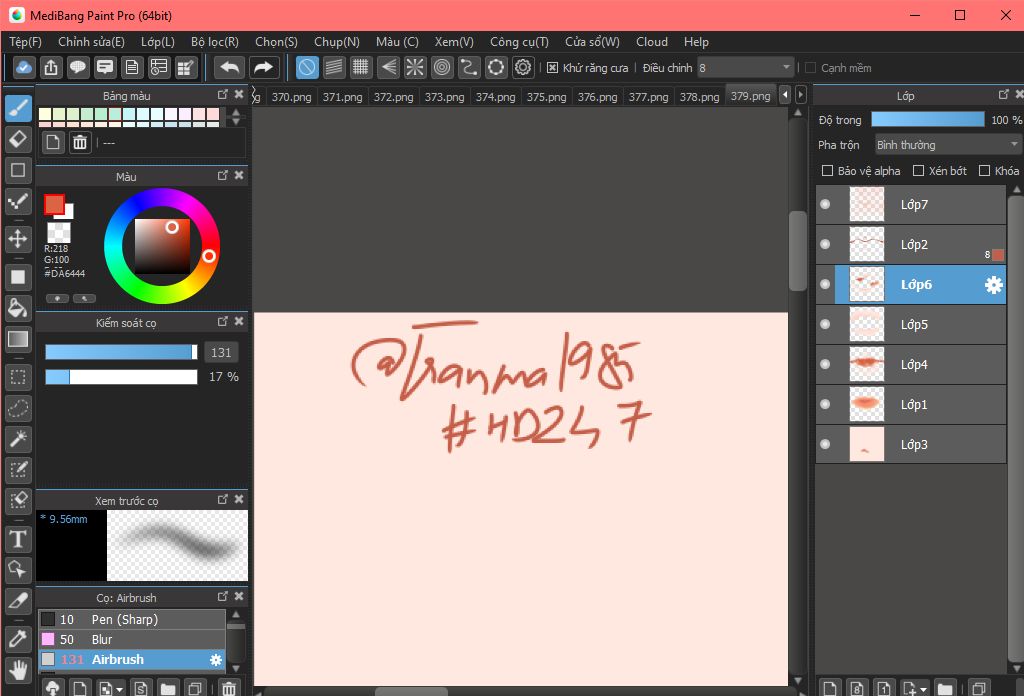Viewport: 1024px width, 696px height.
Task: Switch to the 375.png tab
Action: [547, 97]
